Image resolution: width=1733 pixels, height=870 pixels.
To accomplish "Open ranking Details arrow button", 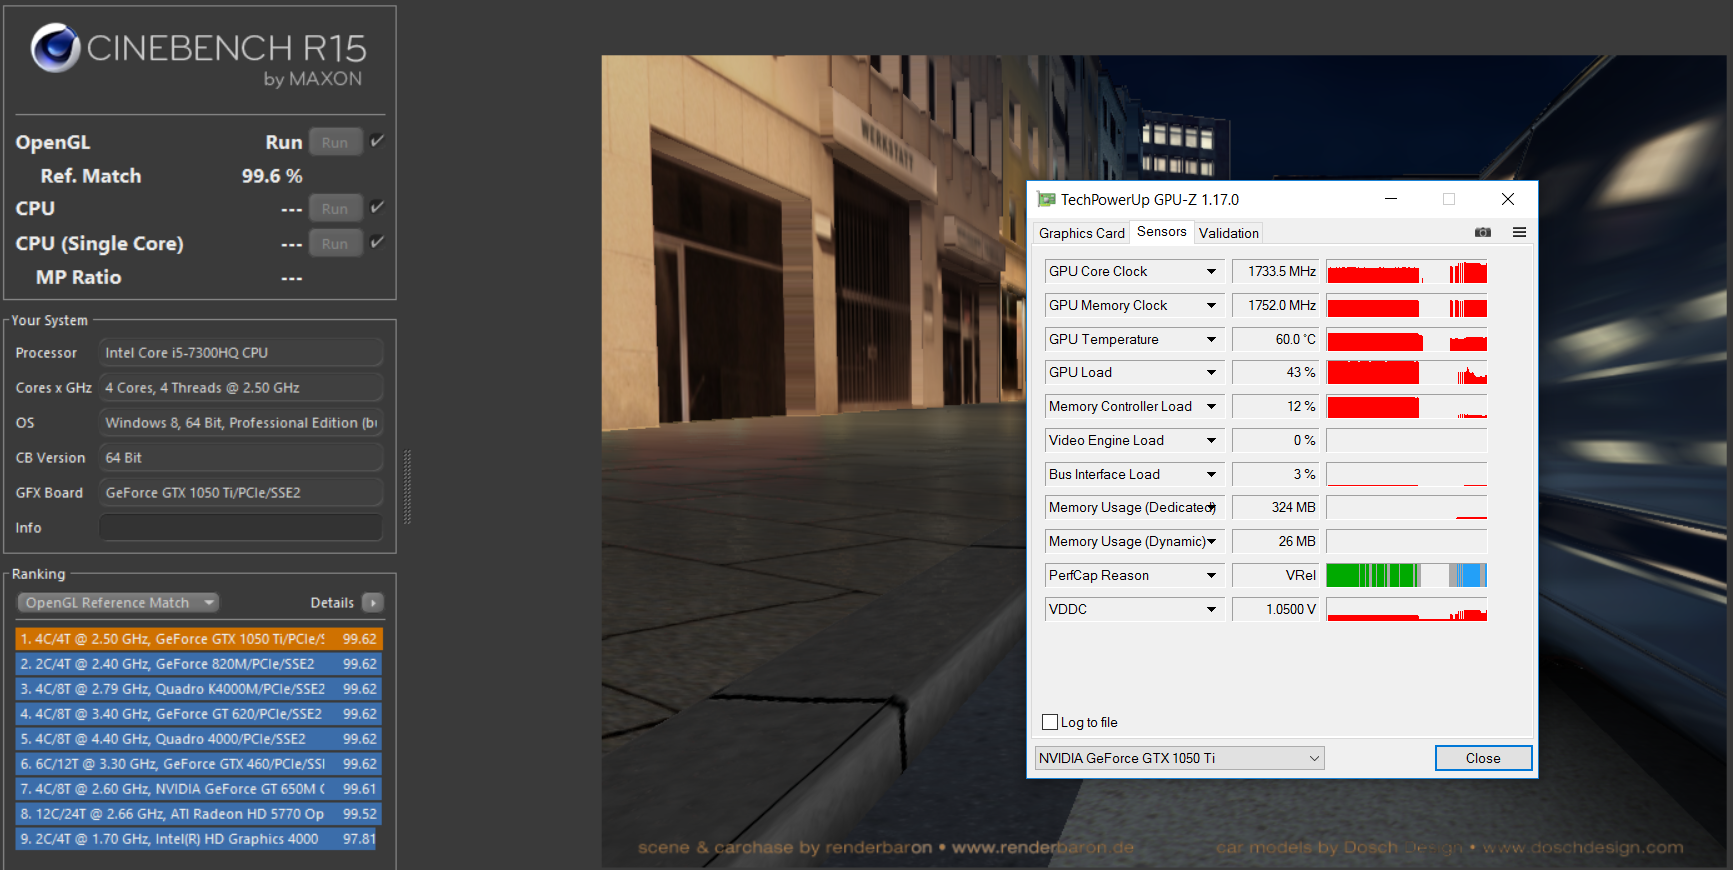I will tap(372, 603).
